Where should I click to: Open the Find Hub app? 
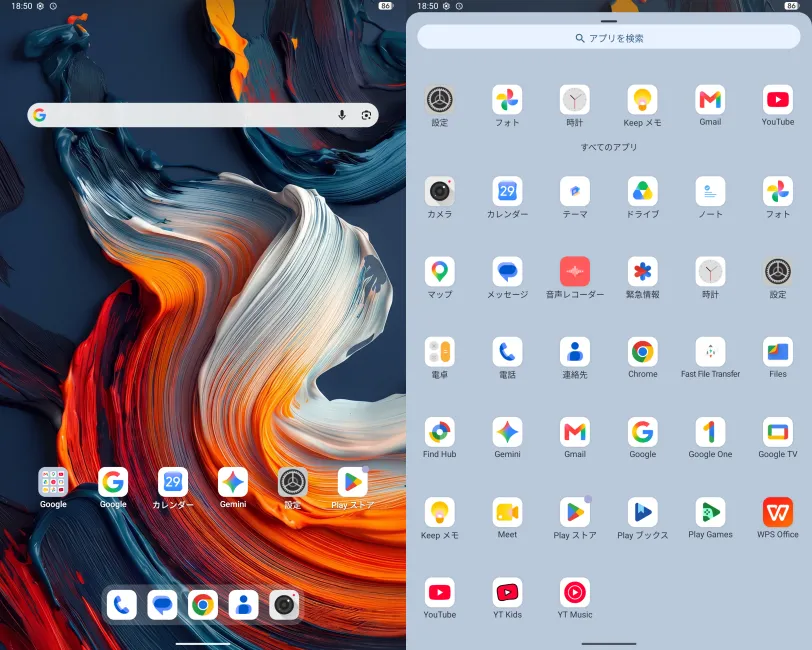pos(440,432)
